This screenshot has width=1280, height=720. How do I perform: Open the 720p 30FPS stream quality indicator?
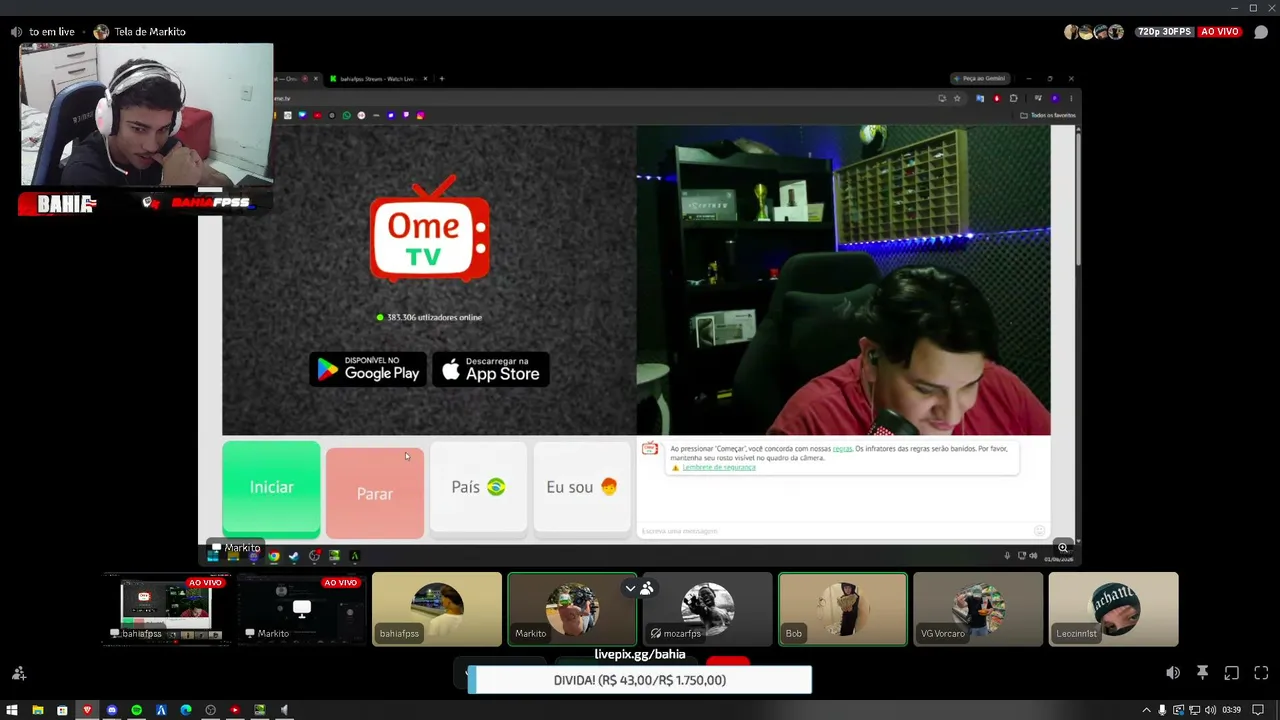tap(1165, 32)
